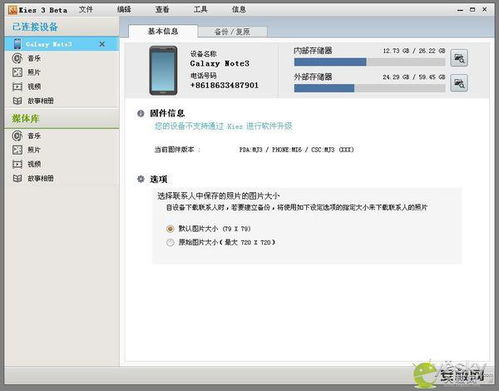Viewport: 499px width, 391px height.
Task: Click phone number +8618633487901
Action: click(224, 85)
